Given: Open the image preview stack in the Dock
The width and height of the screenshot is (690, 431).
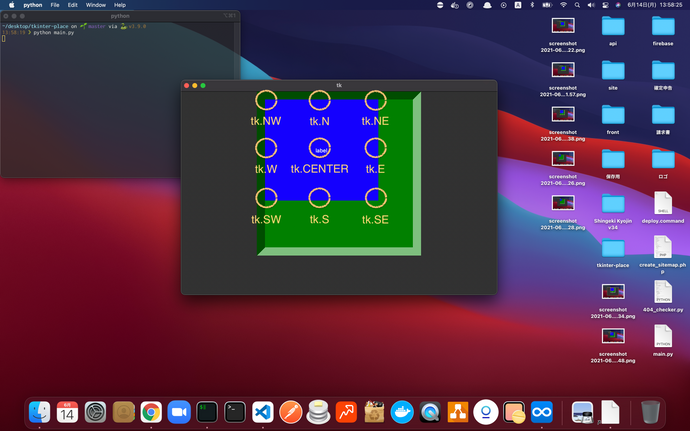Looking at the screenshot, I should click(x=583, y=412).
